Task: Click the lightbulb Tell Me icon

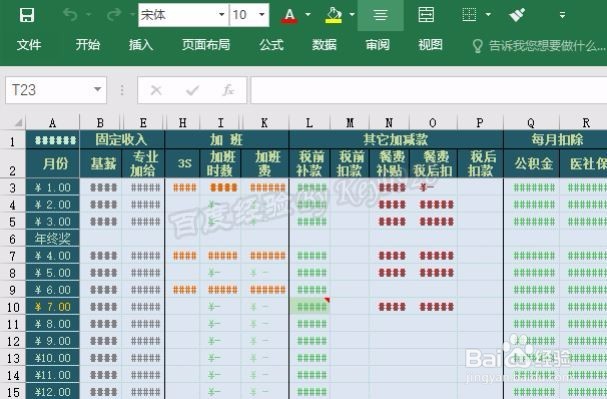Action: [478, 46]
